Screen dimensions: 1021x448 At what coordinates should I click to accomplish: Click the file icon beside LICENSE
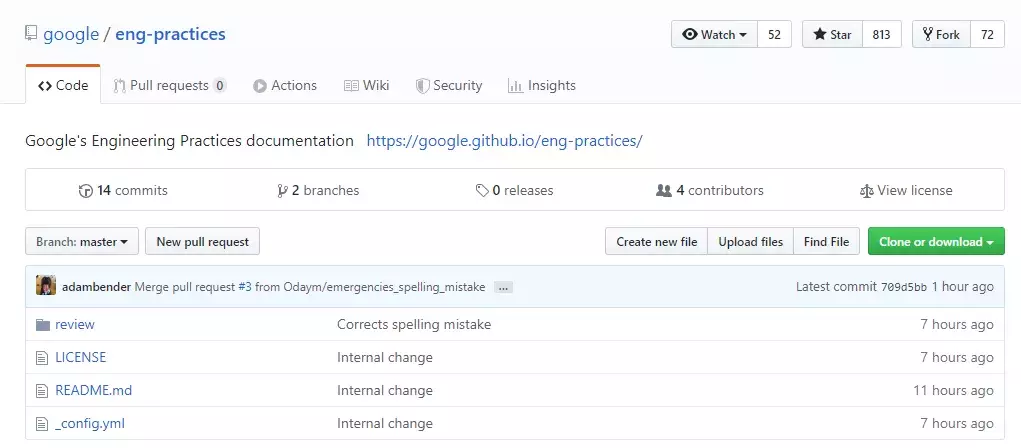point(42,357)
